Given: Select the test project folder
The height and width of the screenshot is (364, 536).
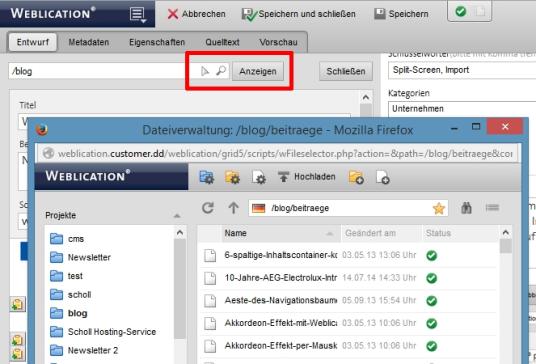Looking at the screenshot, I should coord(66,275).
